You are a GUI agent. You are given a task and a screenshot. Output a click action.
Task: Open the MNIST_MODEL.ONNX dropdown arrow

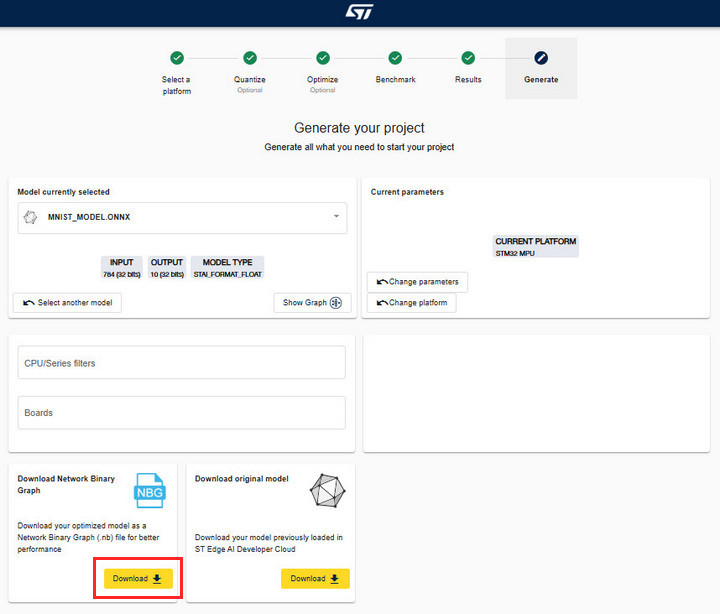tap(336, 216)
